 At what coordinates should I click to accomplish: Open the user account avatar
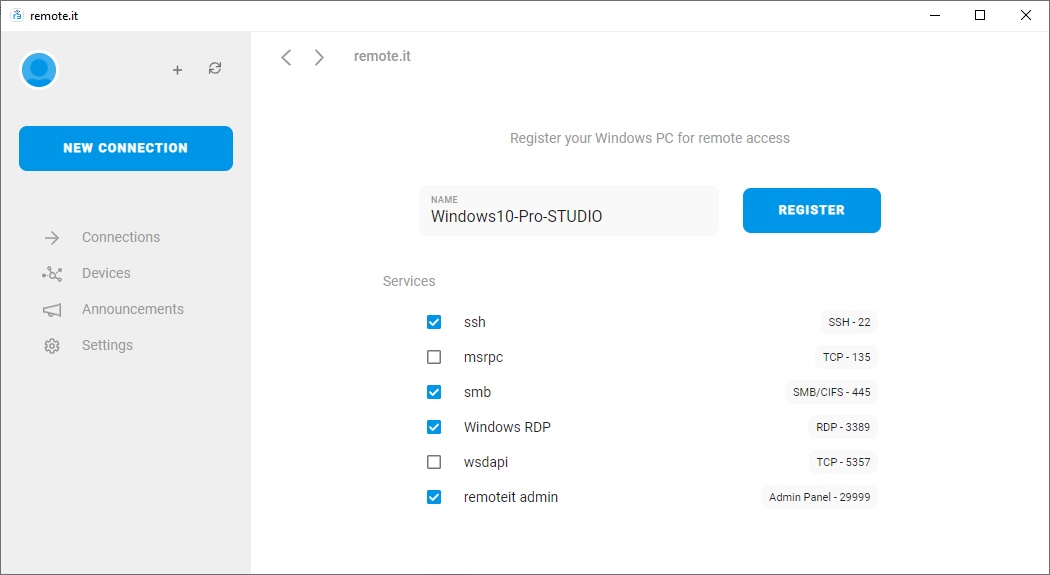[x=39, y=70]
